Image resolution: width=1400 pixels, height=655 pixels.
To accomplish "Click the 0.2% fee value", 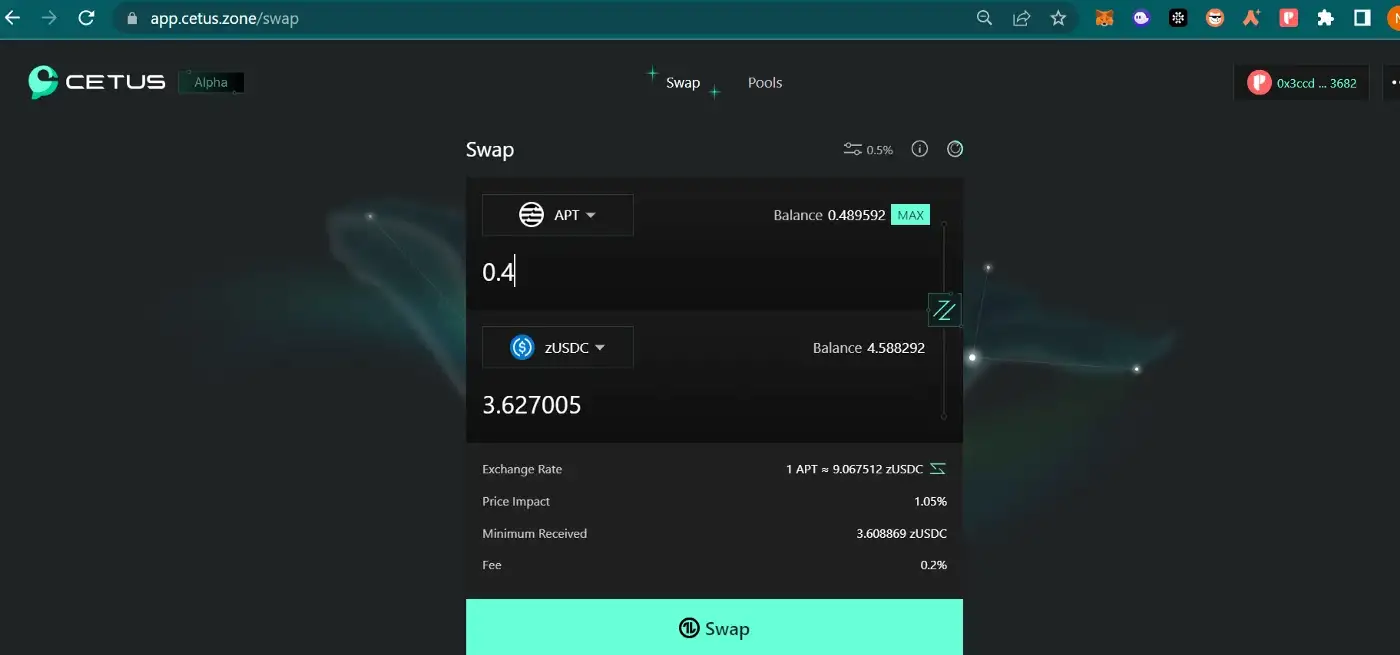I will [933, 565].
